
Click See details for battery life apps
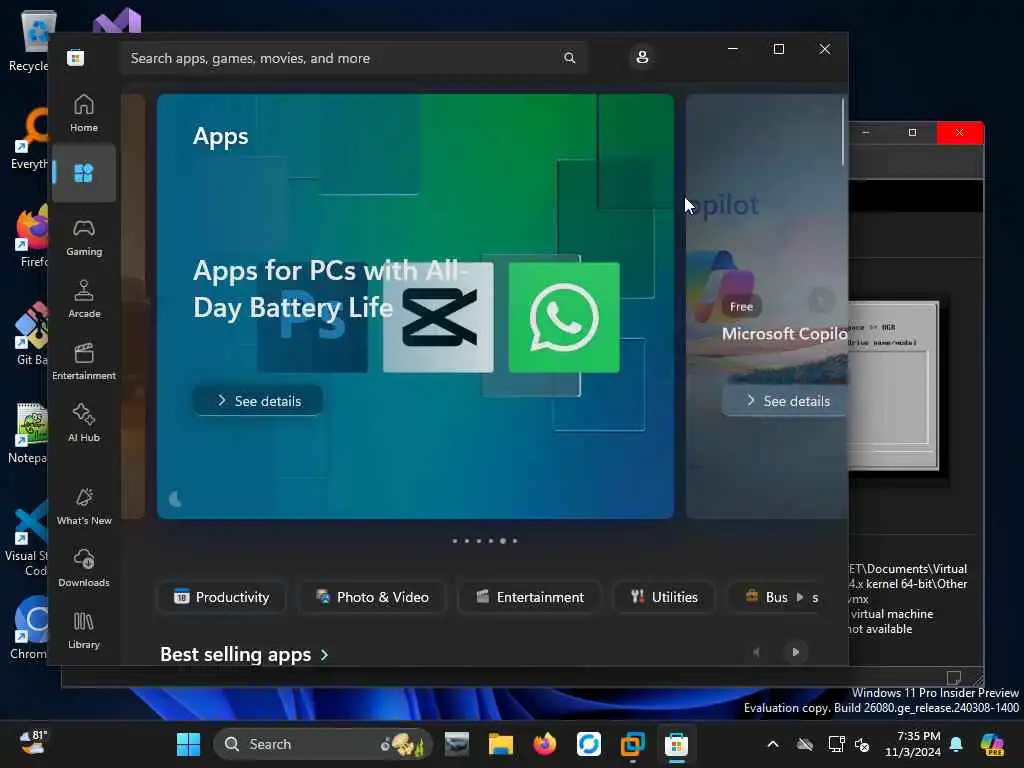pos(258,401)
